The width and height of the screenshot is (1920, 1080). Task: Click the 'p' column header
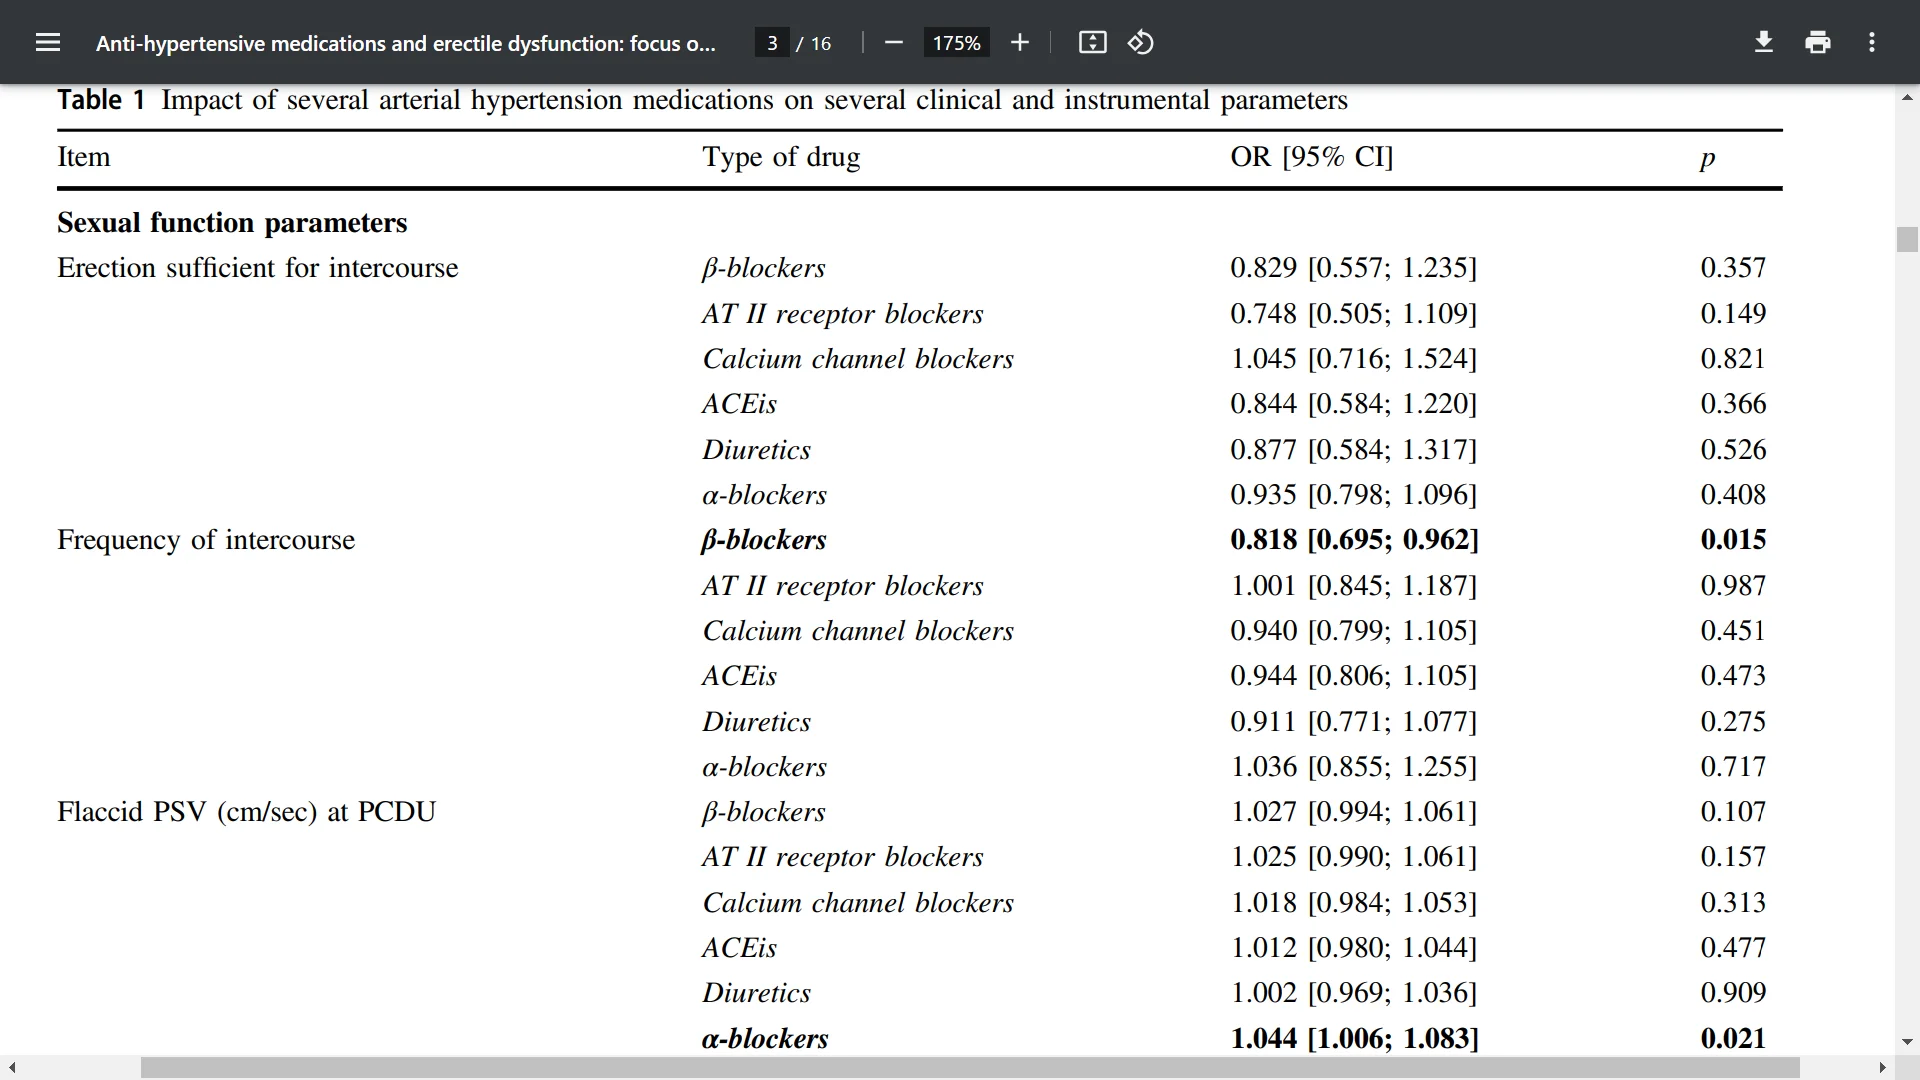(x=1708, y=159)
